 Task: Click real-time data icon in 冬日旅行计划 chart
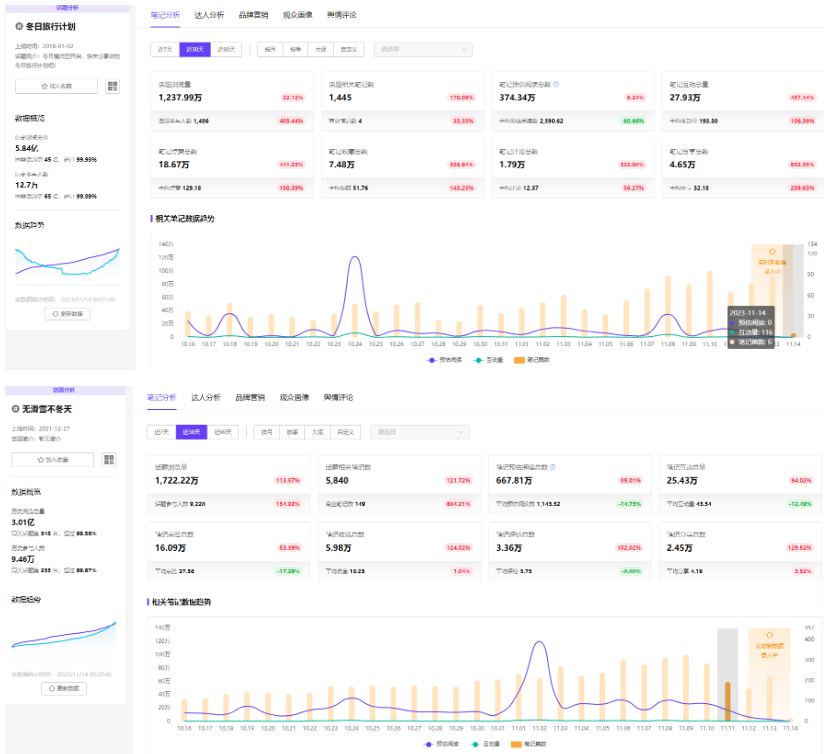point(772,252)
